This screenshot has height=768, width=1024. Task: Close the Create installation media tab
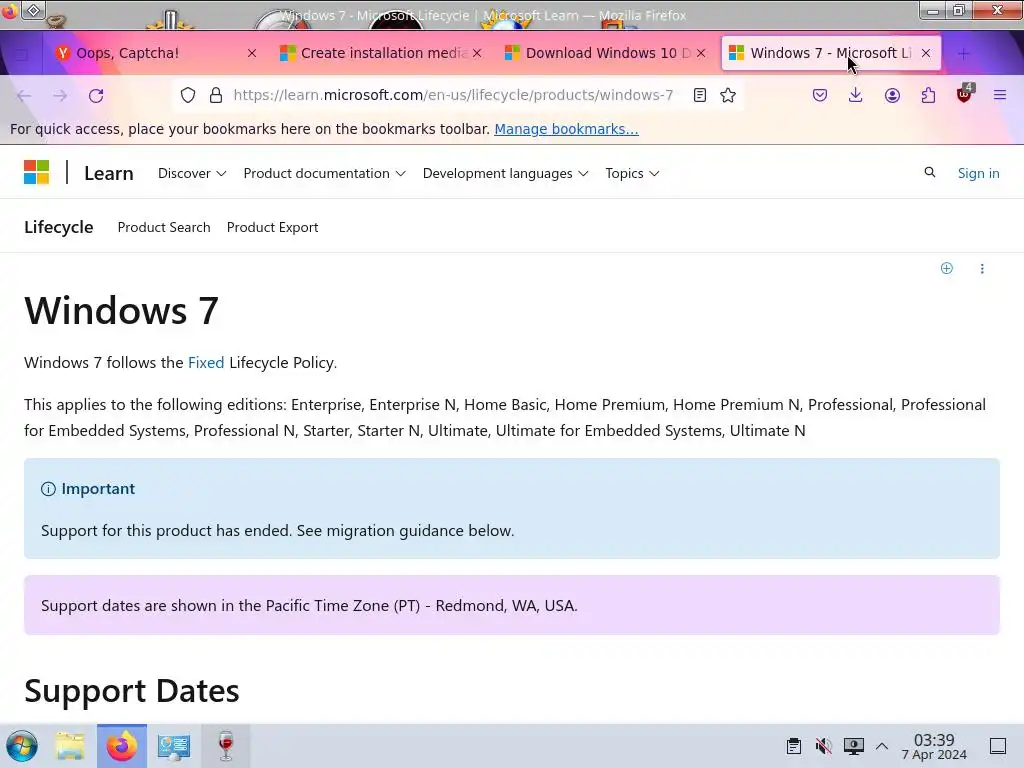pos(477,54)
